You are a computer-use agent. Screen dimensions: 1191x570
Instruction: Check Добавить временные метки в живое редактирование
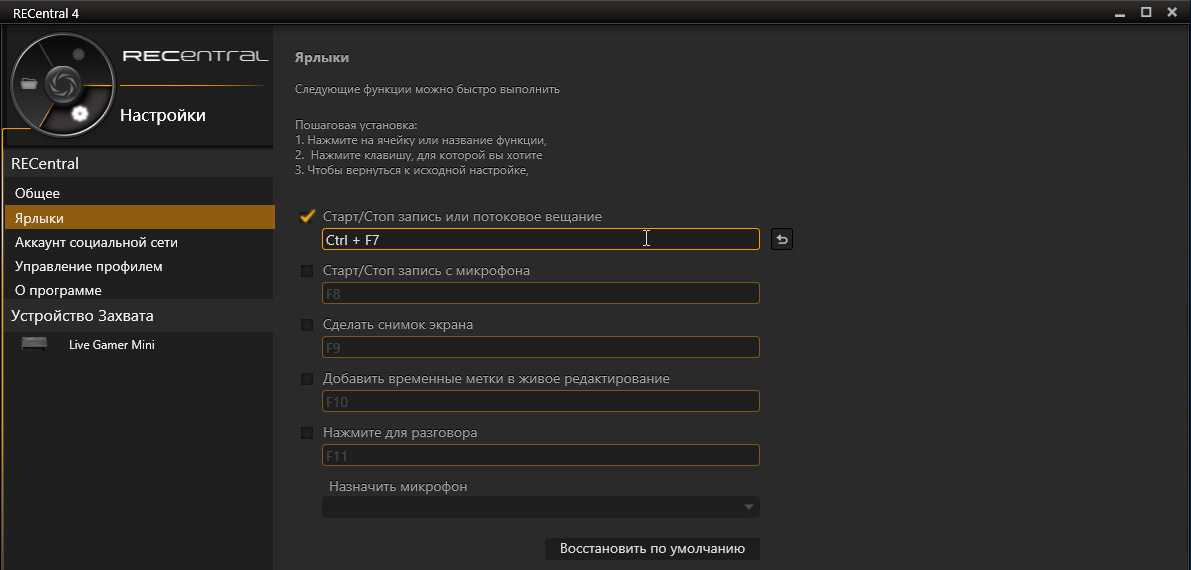(x=307, y=379)
